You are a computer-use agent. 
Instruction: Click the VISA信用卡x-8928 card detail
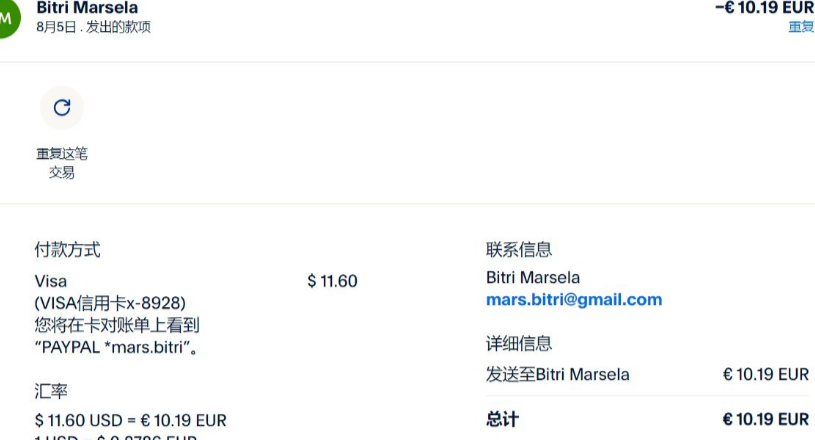pyautogui.click(x=110, y=303)
